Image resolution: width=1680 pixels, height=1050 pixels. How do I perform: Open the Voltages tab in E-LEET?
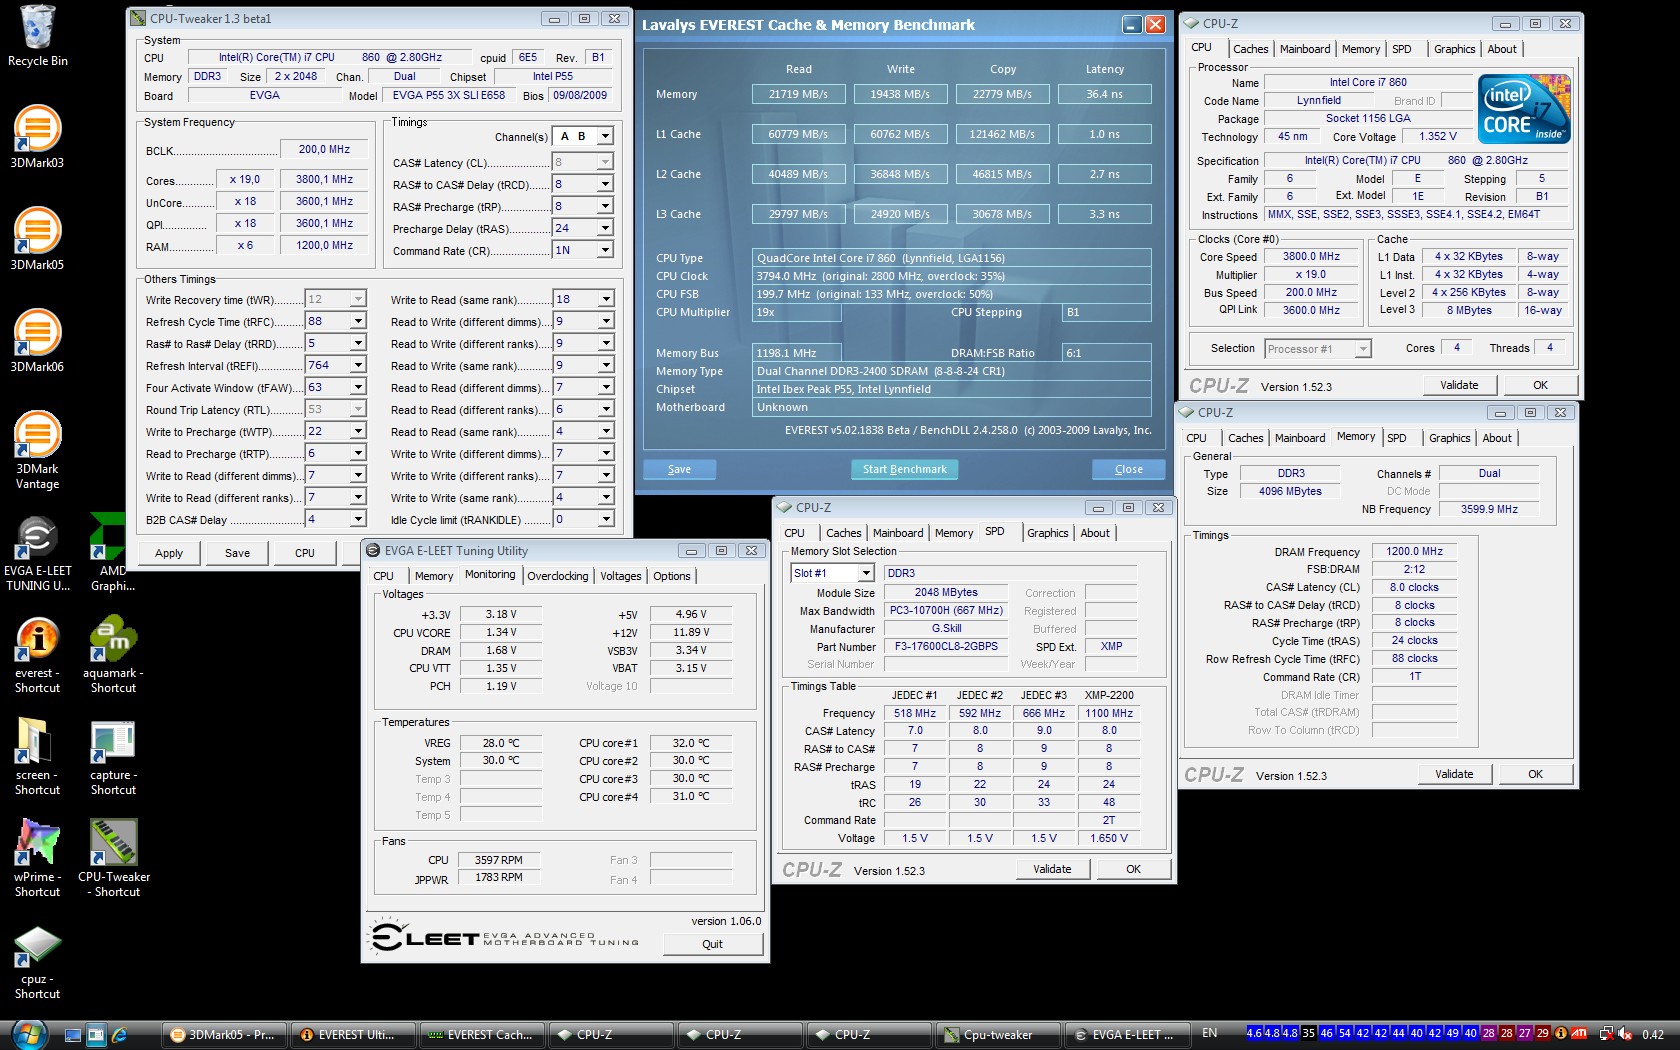click(x=620, y=576)
